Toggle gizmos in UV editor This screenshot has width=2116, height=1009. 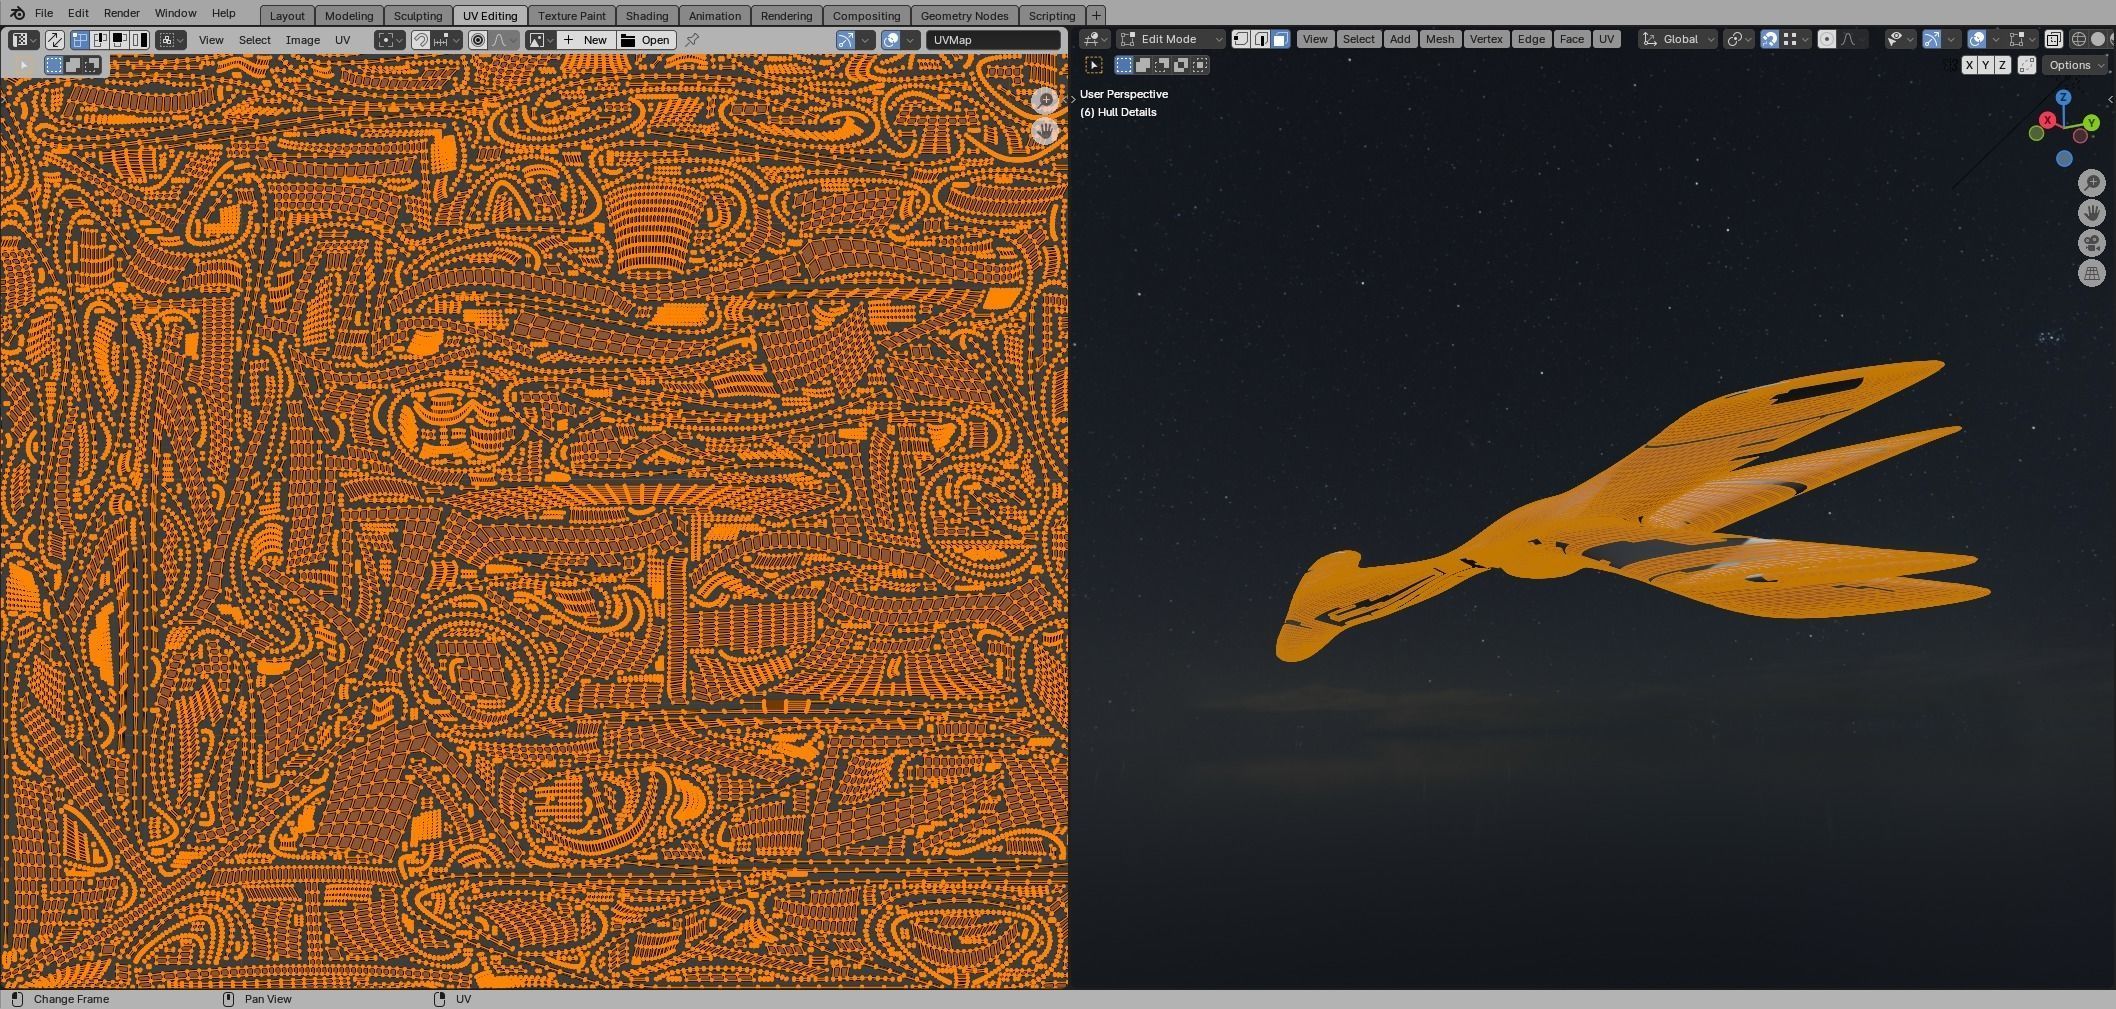pos(846,40)
